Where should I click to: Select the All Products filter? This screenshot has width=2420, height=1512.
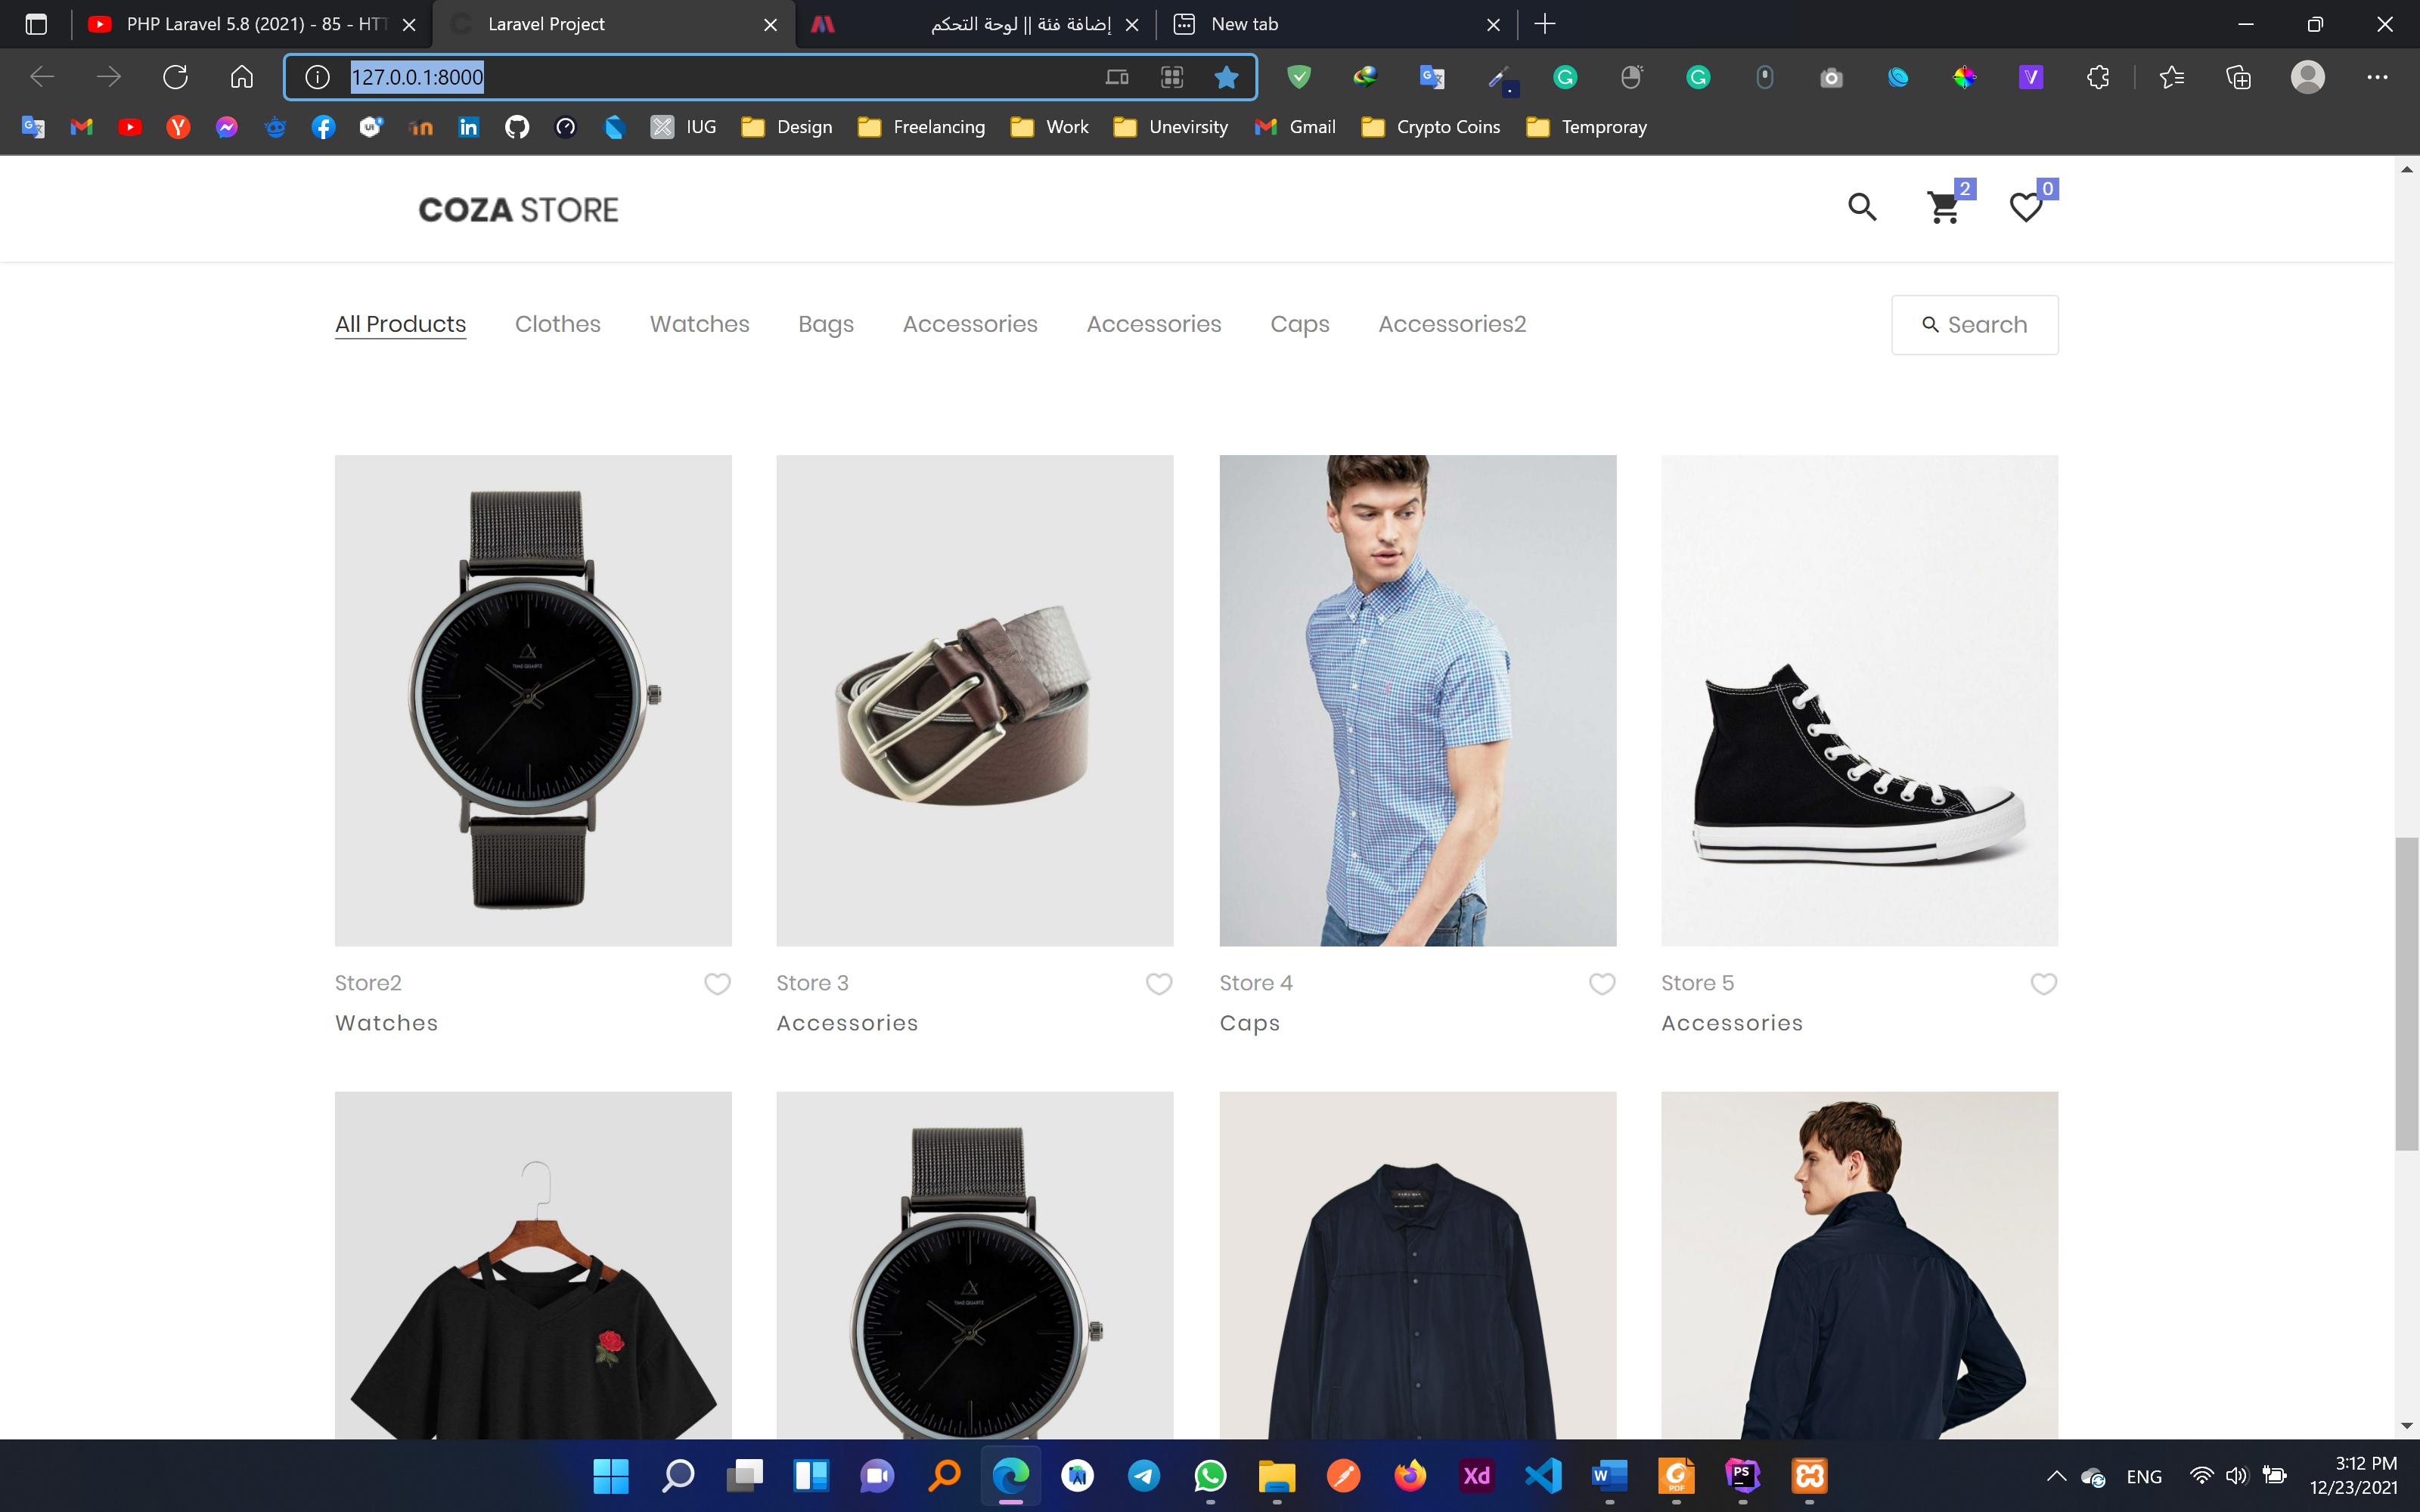400,324
